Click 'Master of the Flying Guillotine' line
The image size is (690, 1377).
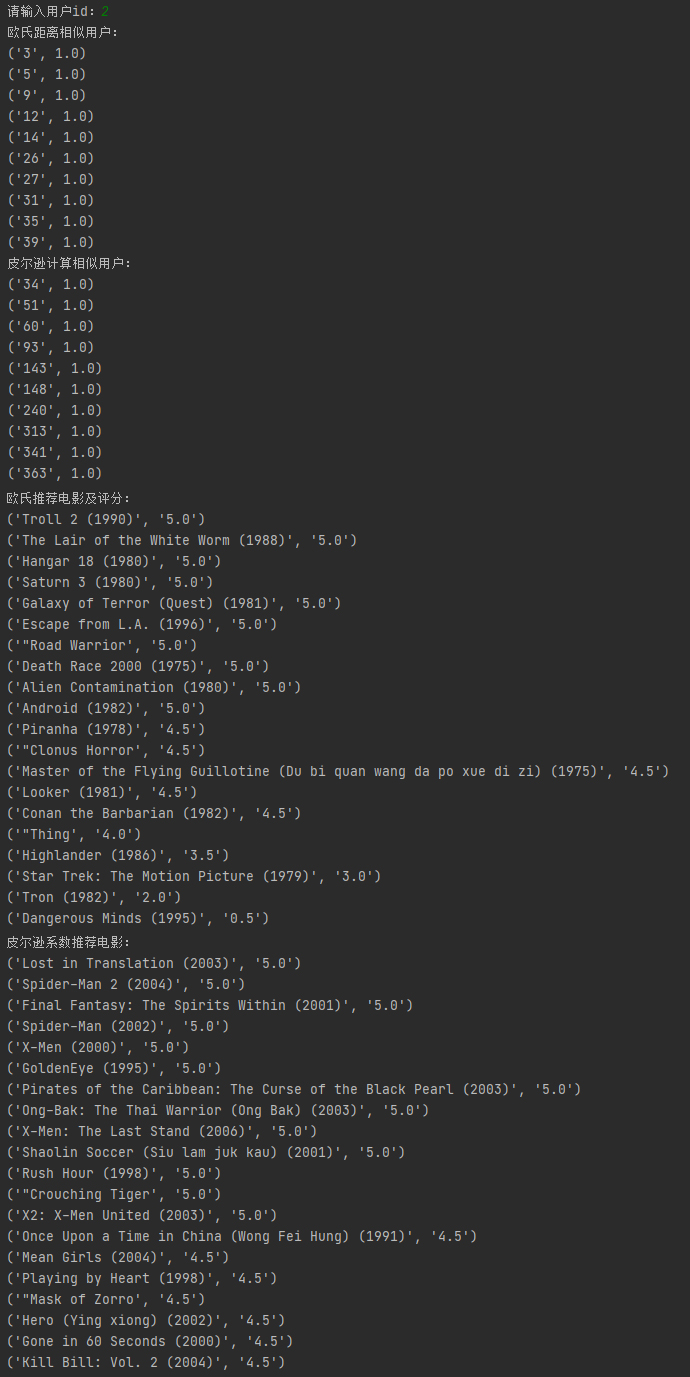(338, 771)
